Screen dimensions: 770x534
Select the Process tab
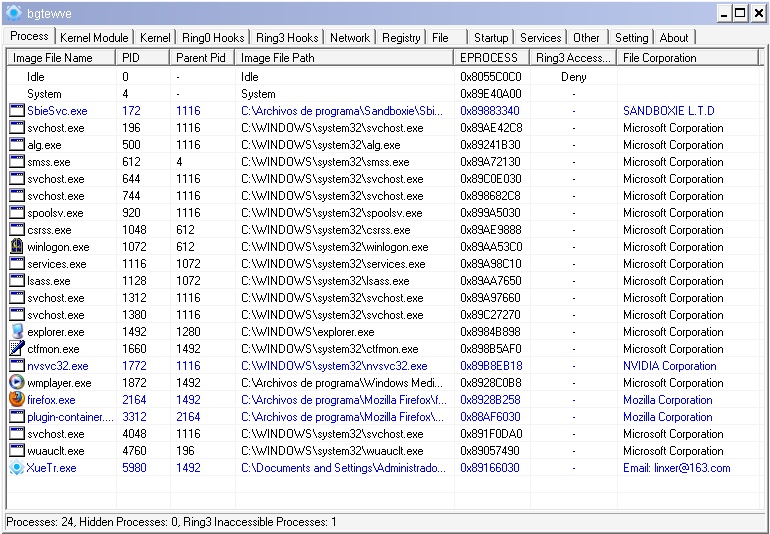29,36
